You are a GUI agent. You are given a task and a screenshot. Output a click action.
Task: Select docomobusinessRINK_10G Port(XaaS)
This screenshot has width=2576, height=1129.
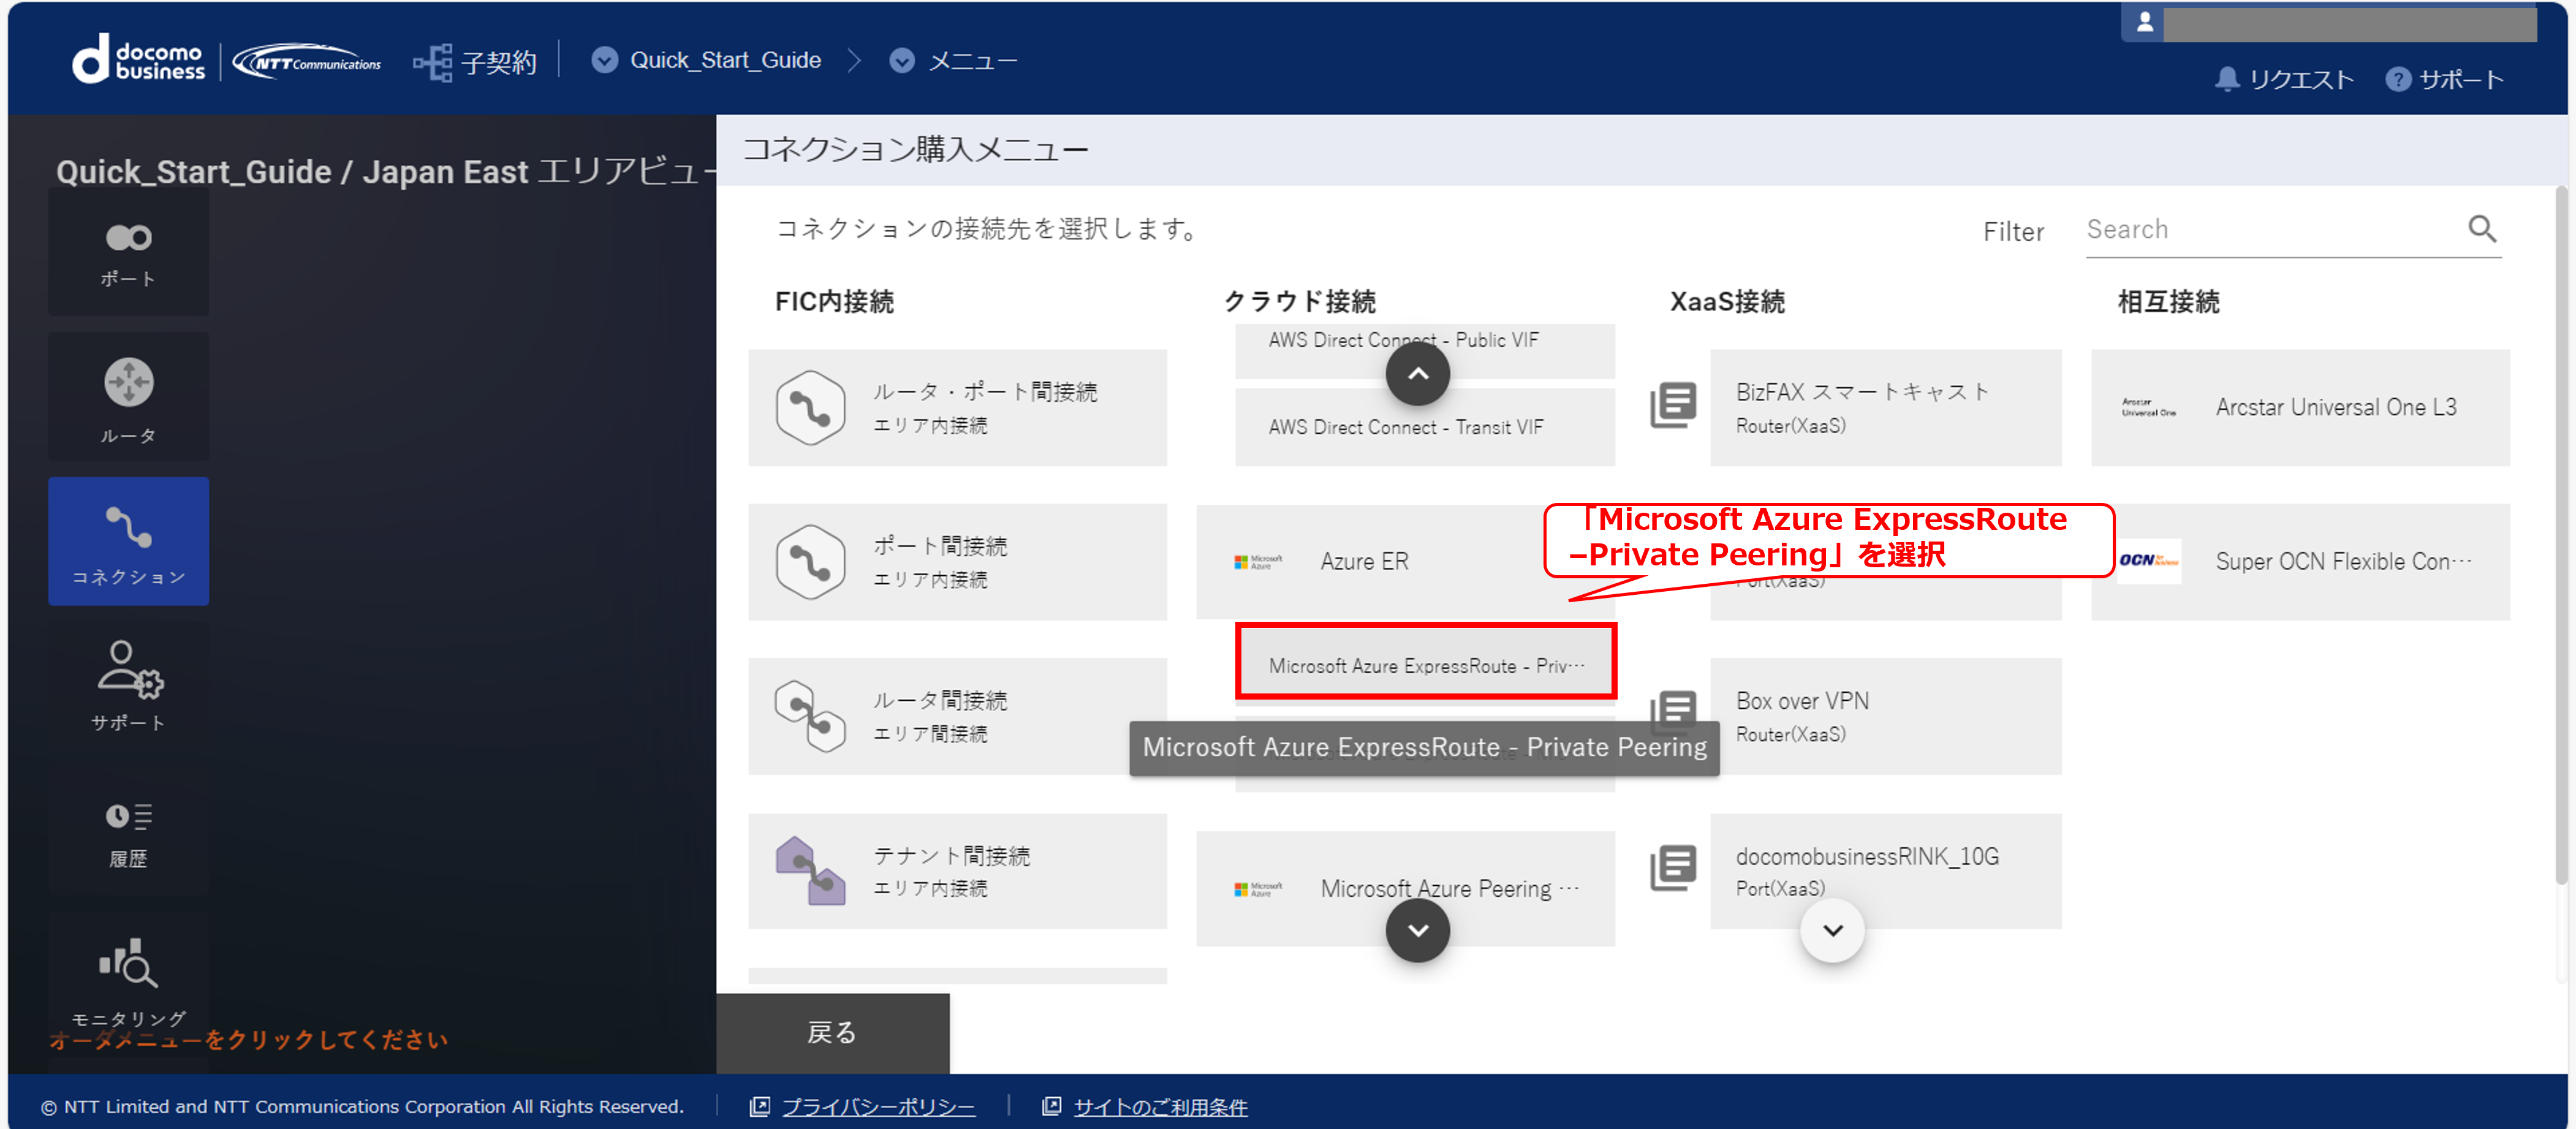1885,871
